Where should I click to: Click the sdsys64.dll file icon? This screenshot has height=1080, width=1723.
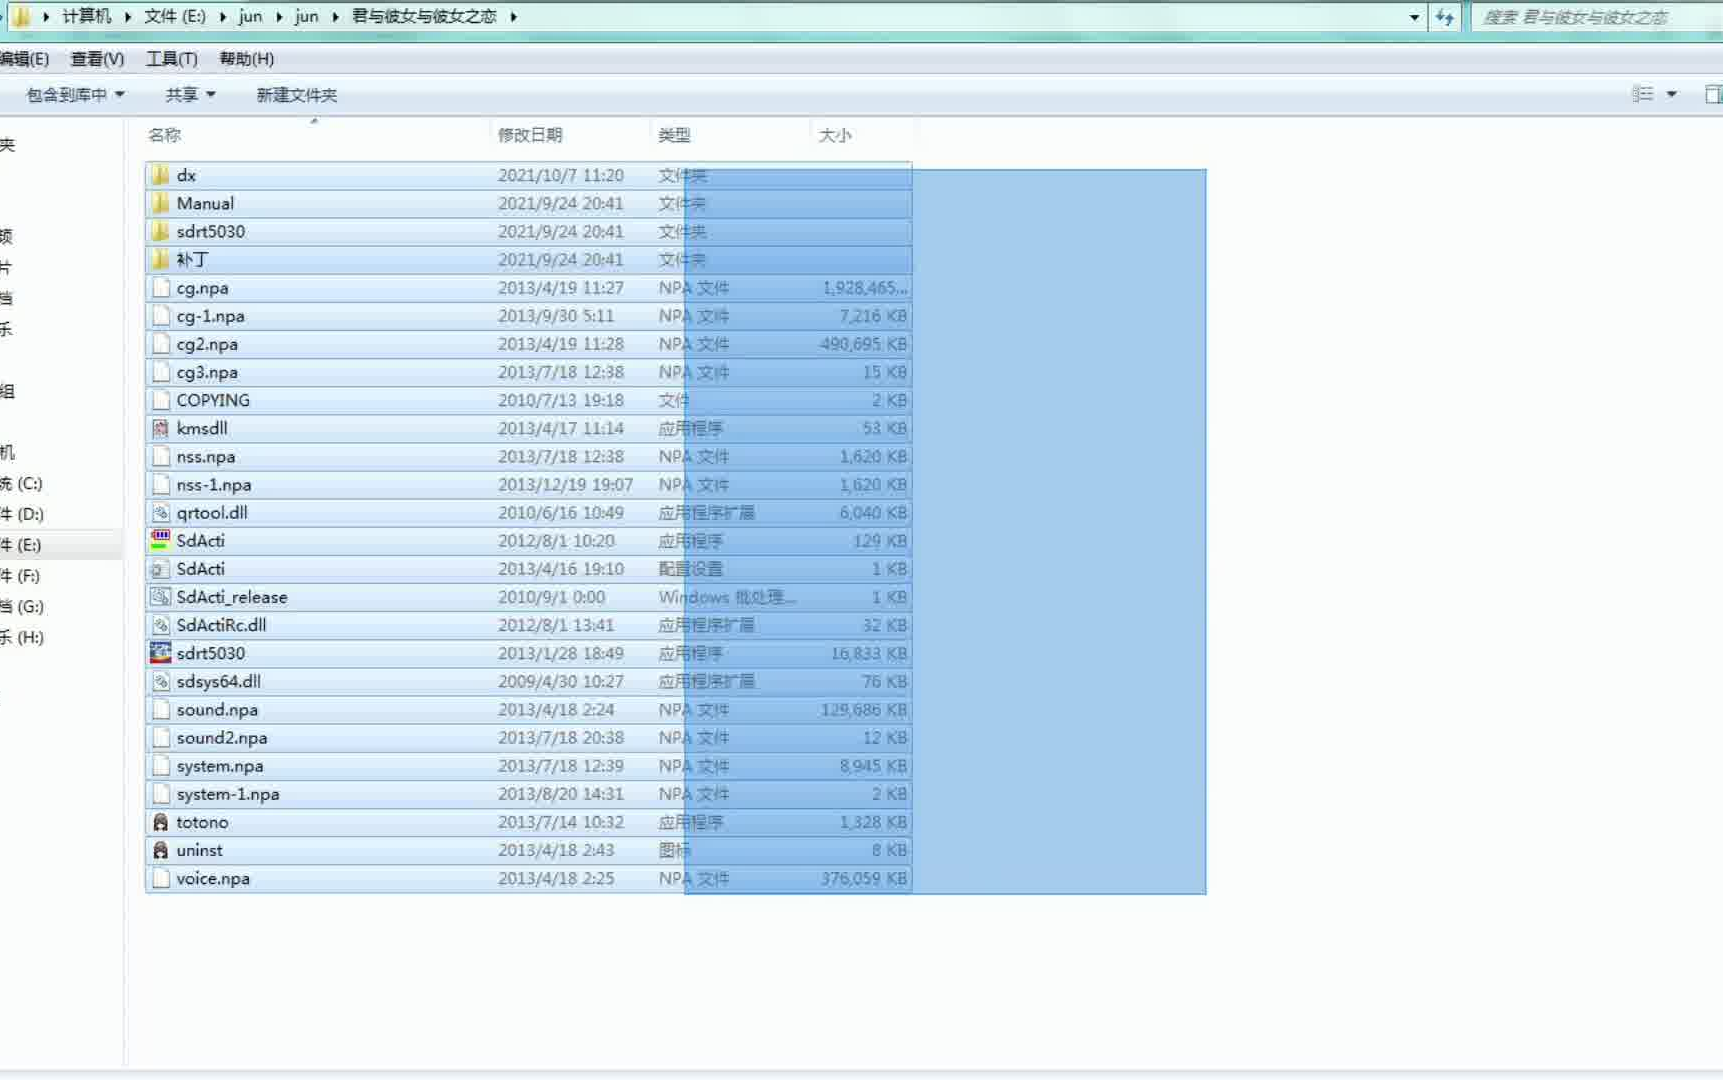tap(160, 681)
